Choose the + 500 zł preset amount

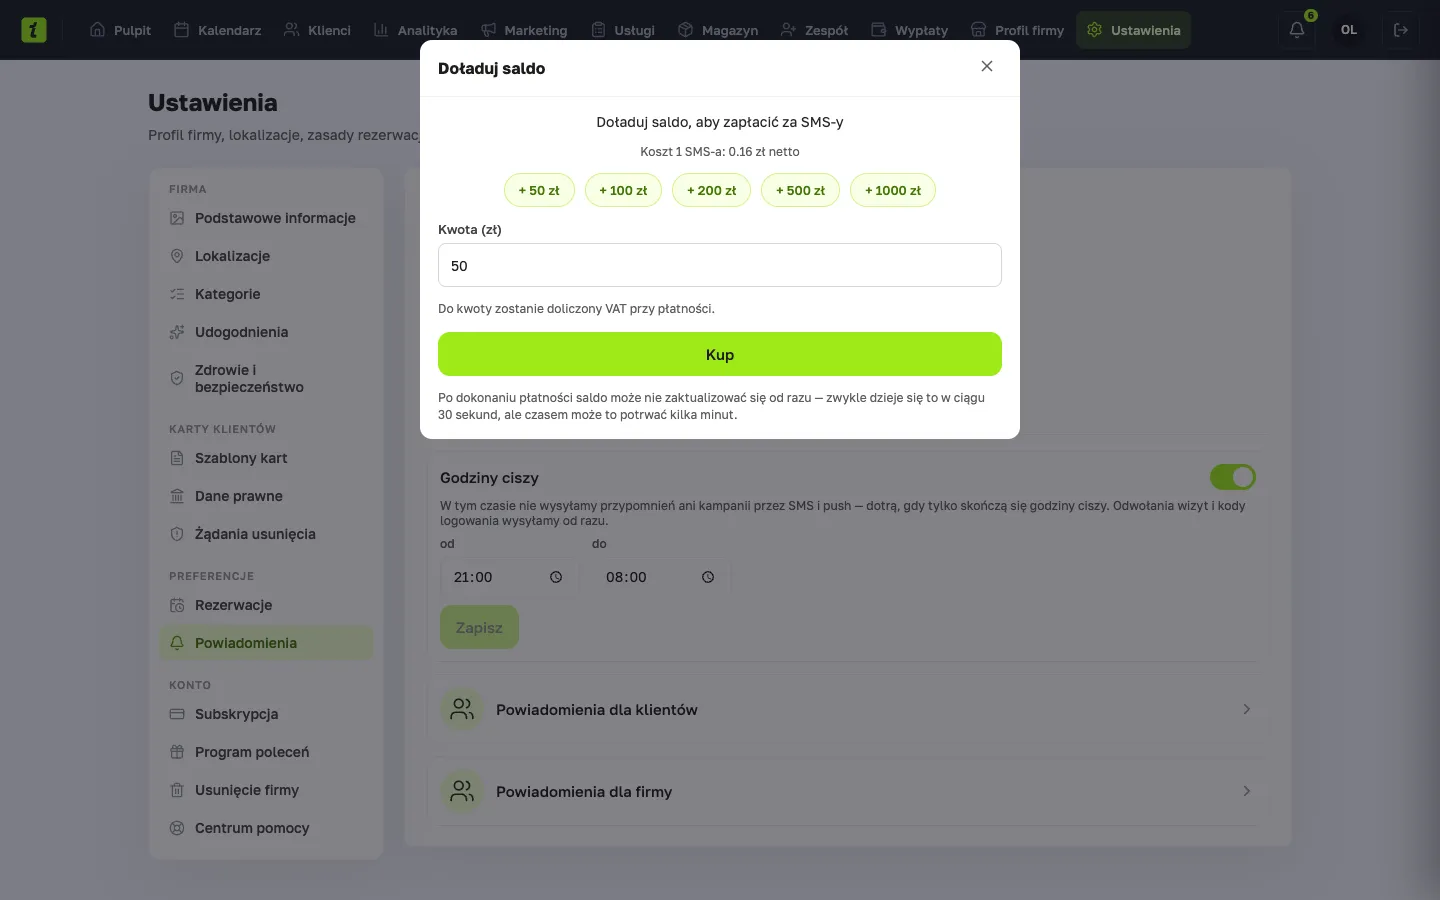click(800, 190)
